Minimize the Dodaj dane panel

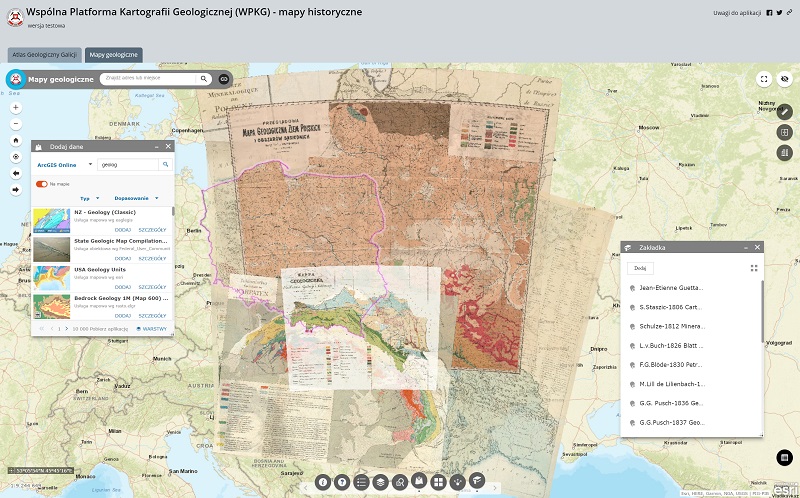157,146
